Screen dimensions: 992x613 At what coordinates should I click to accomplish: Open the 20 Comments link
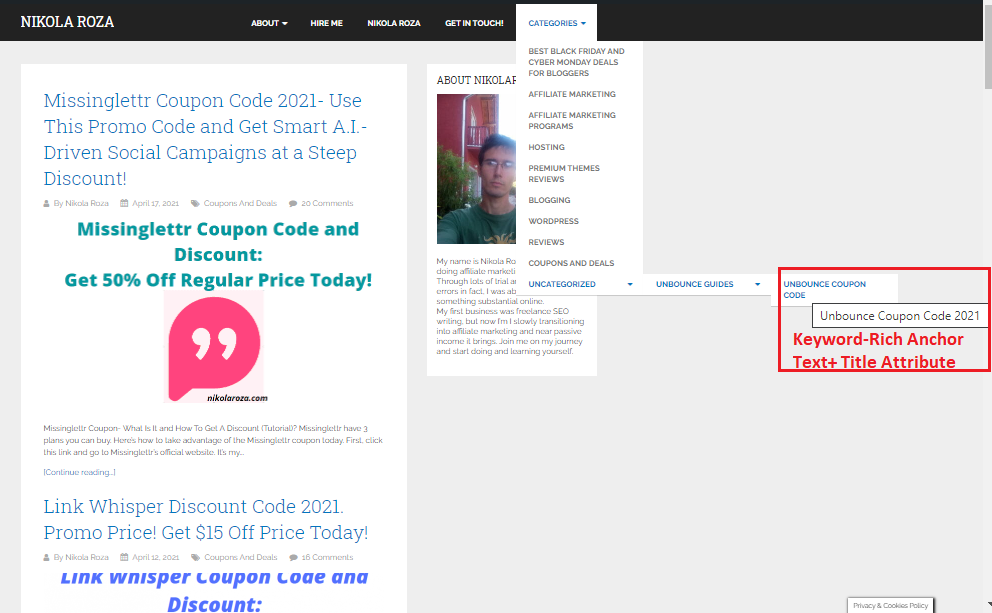coord(327,204)
